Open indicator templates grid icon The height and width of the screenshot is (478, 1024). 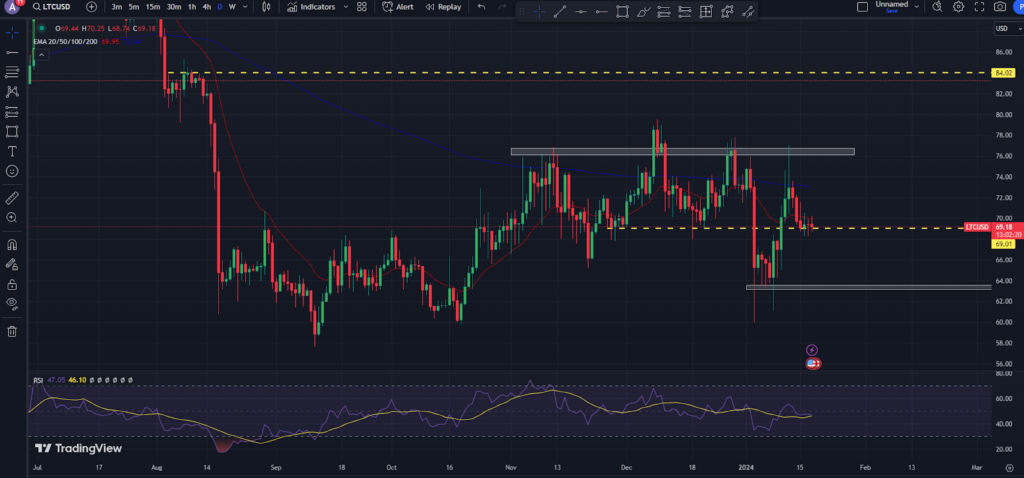pos(361,7)
